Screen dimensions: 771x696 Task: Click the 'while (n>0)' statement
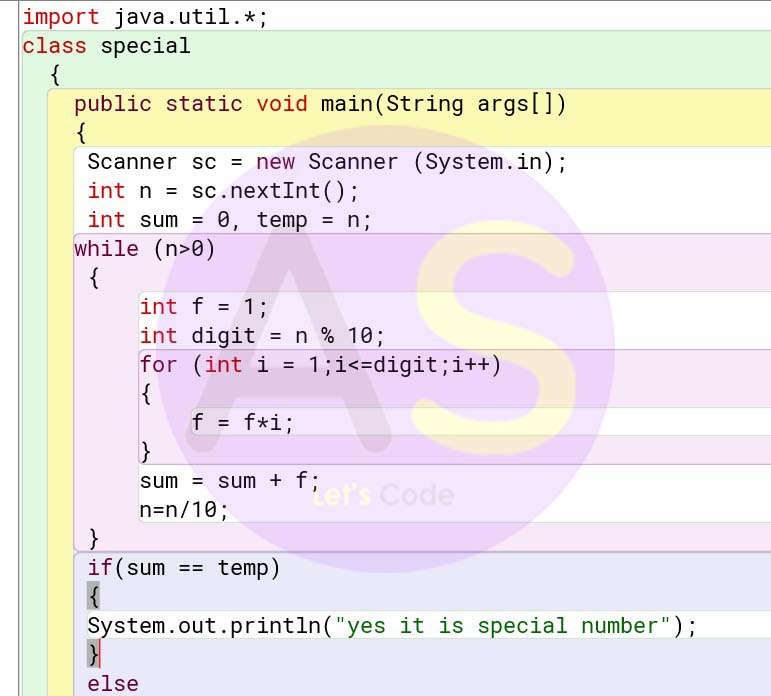(145, 249)
